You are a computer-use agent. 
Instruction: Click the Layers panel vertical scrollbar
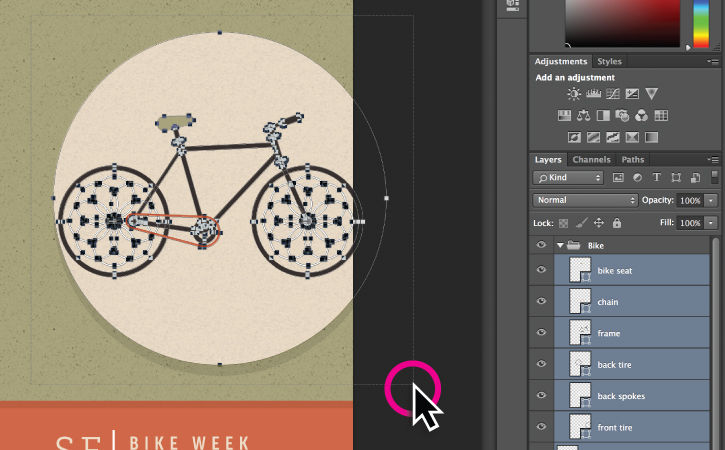point(715,342)
